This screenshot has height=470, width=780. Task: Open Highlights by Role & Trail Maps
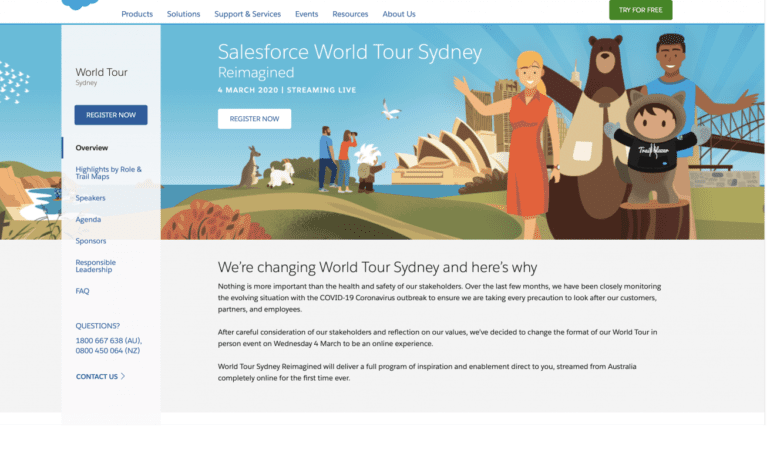108,173
